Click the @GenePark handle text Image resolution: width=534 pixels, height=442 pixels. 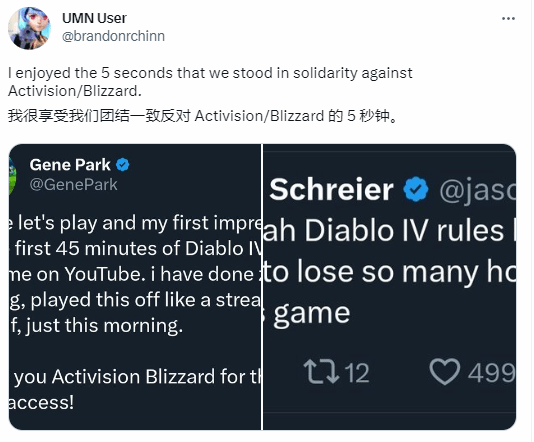pyautogui.click(x=74, y=185)
